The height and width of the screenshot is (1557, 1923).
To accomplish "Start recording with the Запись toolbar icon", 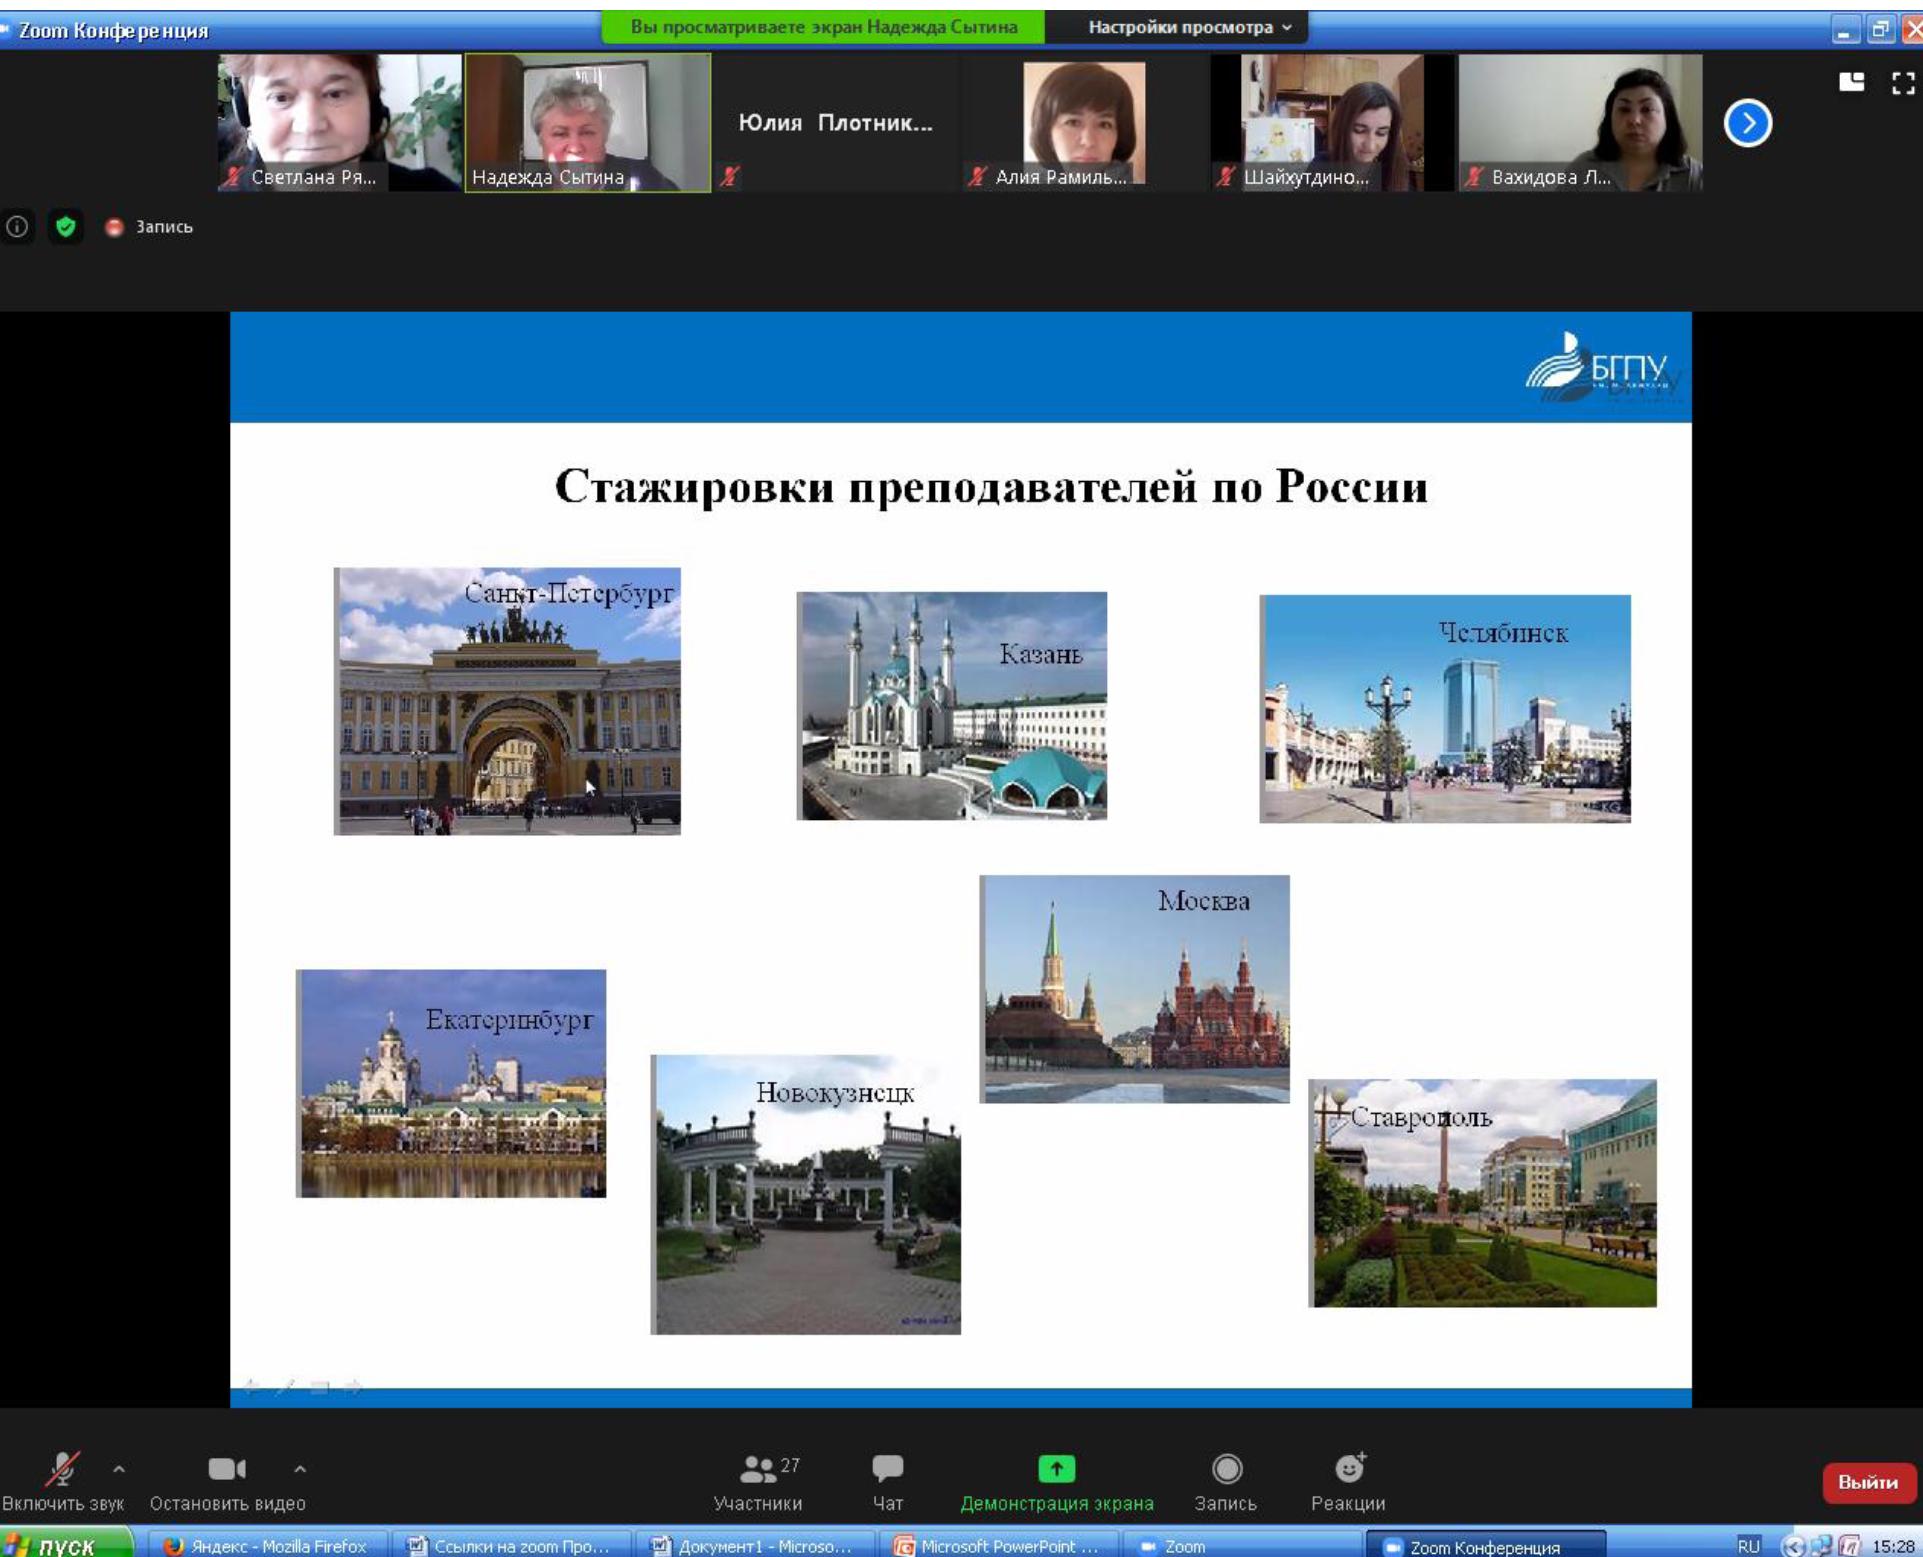I will click(x=1226, y=1468).
